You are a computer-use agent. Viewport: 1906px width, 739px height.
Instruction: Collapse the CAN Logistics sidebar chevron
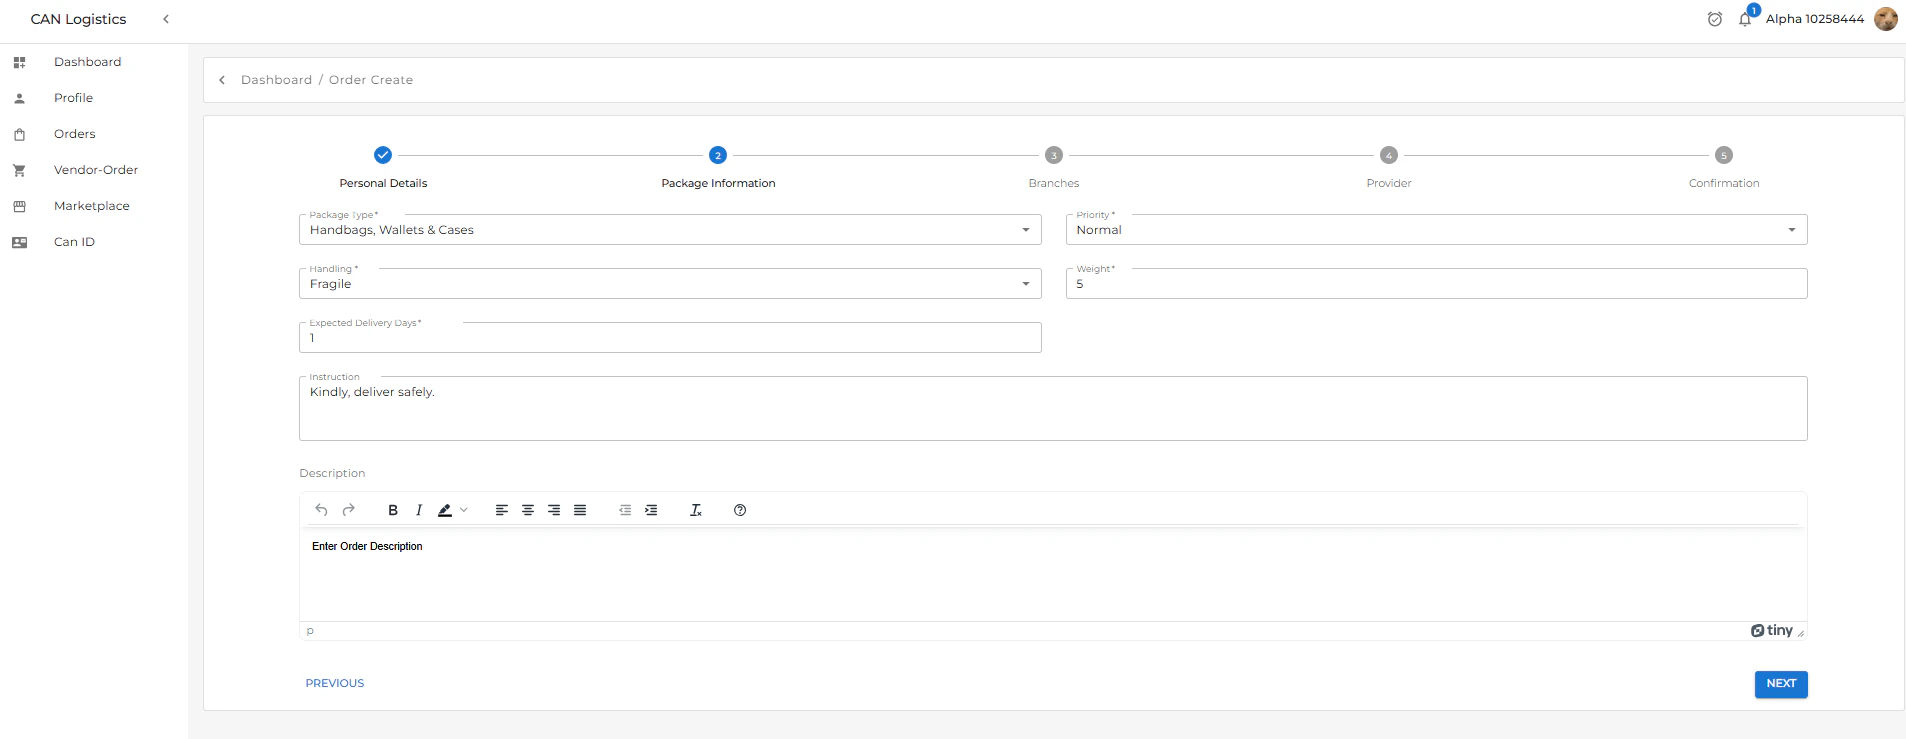(x=166, y=19)
